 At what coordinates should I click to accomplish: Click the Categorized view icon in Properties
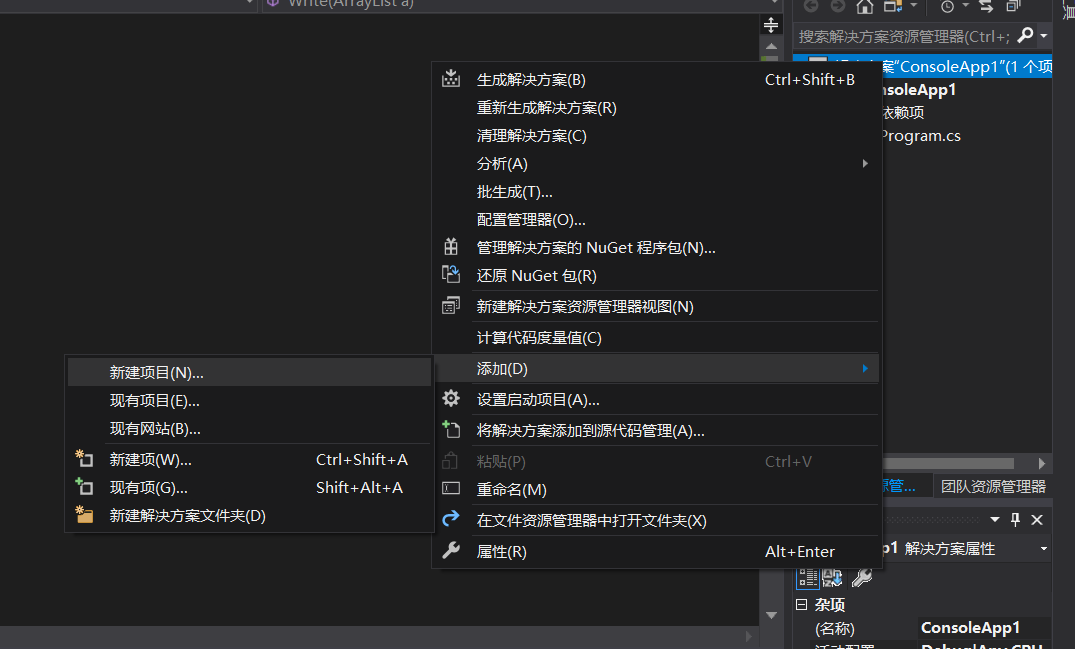click(808, 578)
